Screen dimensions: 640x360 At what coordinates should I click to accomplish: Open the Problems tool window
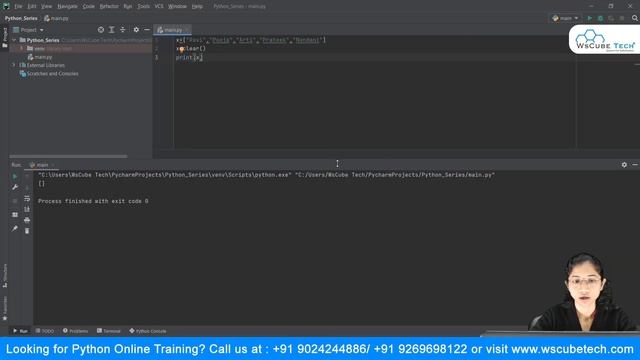coord(76,331)
